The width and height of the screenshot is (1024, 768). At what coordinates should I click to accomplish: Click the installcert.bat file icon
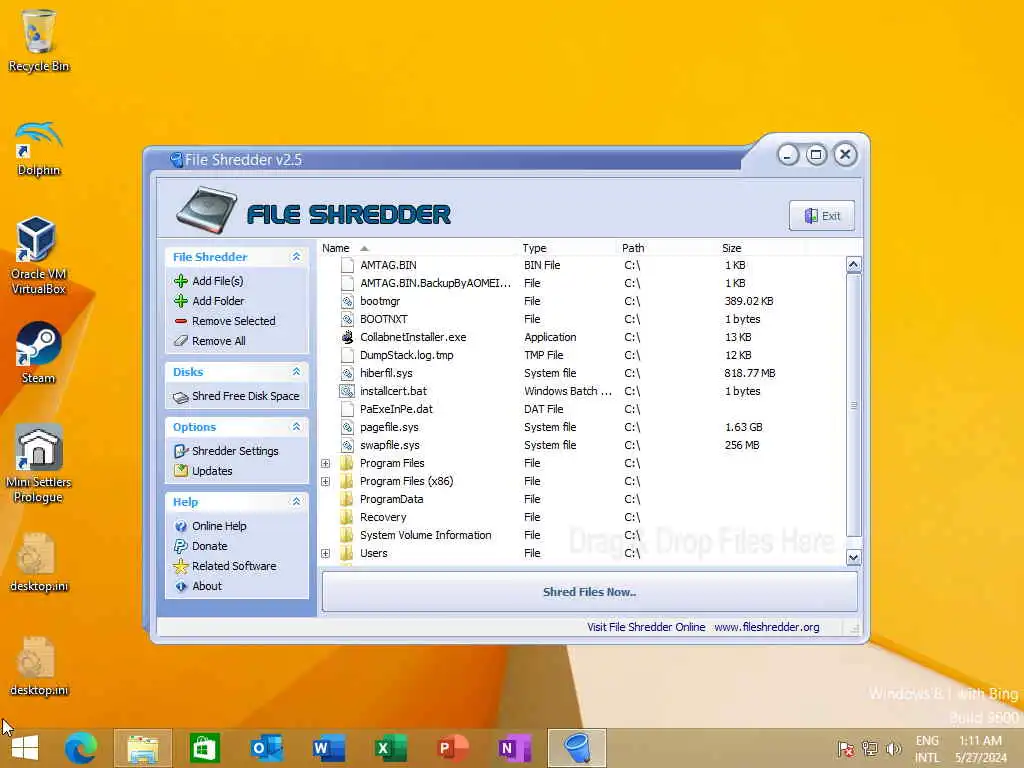(347, 391)
